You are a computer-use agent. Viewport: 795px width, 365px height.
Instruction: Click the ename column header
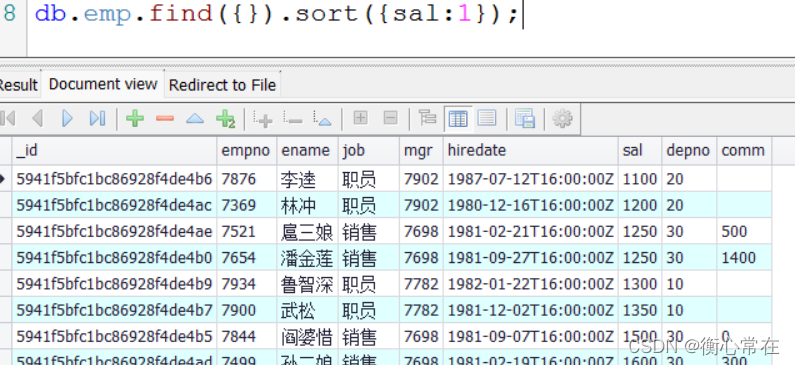tap(307, 151)
